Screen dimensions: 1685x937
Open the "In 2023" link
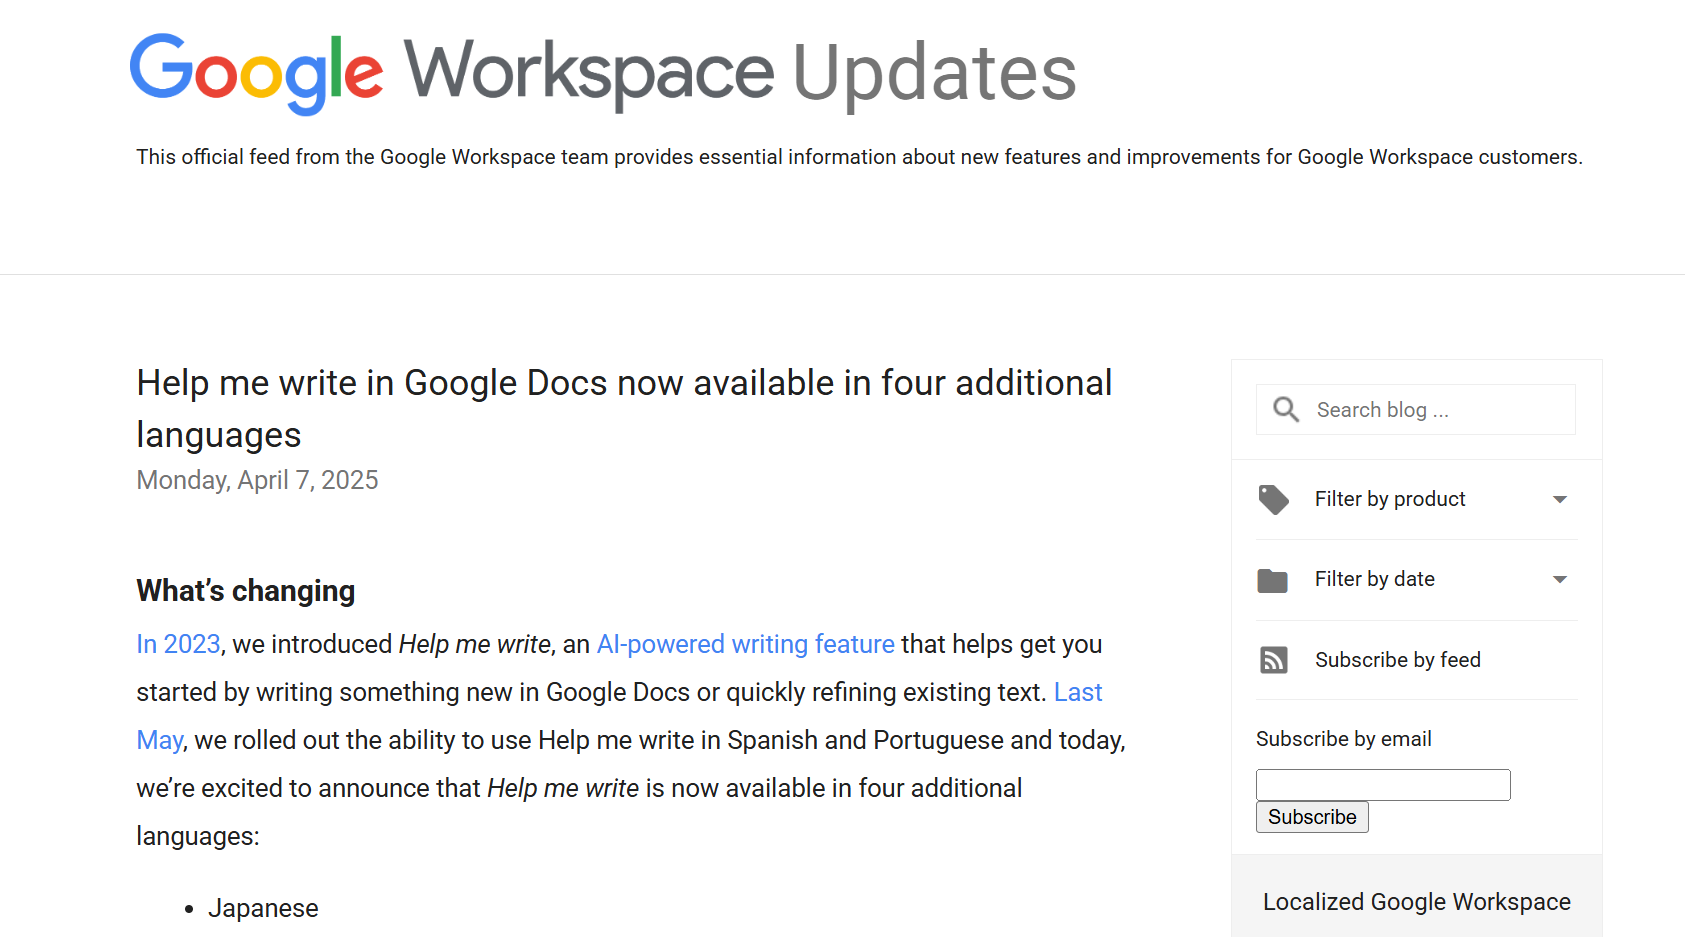tap(178, 644)
